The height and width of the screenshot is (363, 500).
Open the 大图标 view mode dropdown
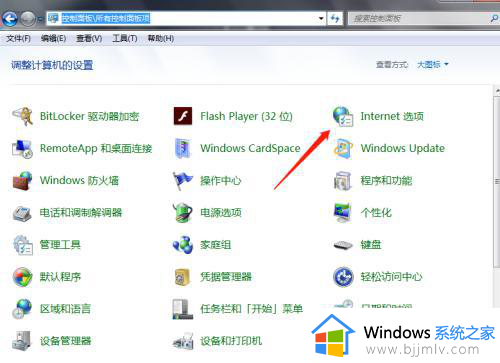(433, 64)
